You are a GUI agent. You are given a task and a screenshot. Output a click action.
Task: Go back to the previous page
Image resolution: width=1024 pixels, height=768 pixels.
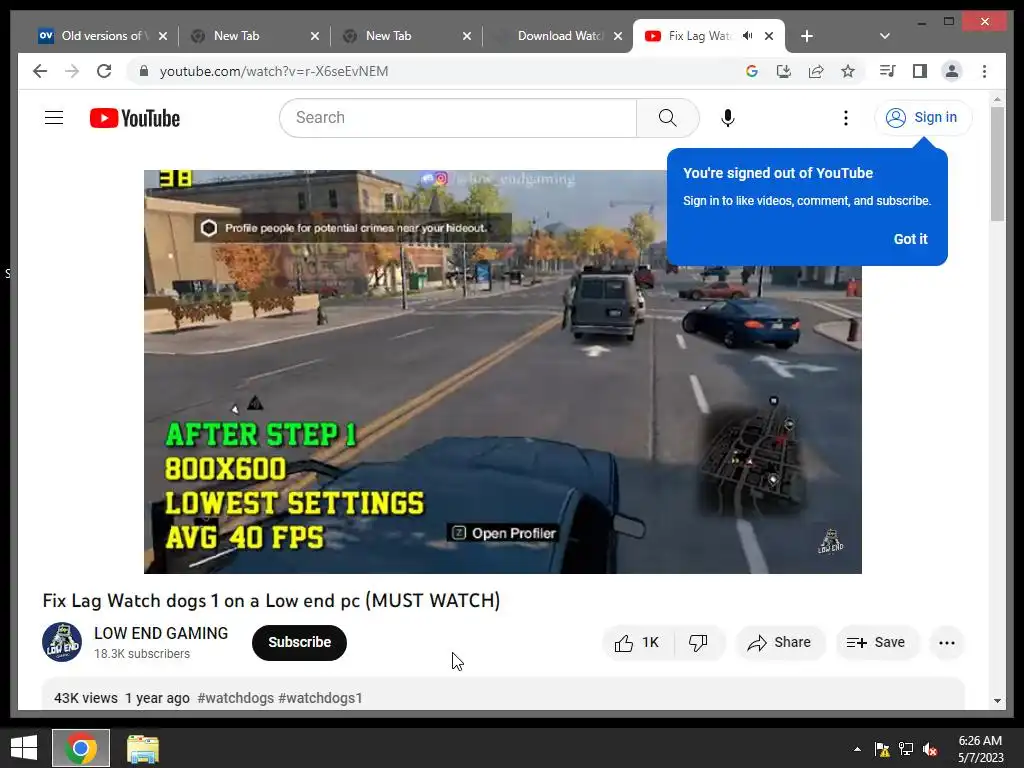click(x=40, y=71)
